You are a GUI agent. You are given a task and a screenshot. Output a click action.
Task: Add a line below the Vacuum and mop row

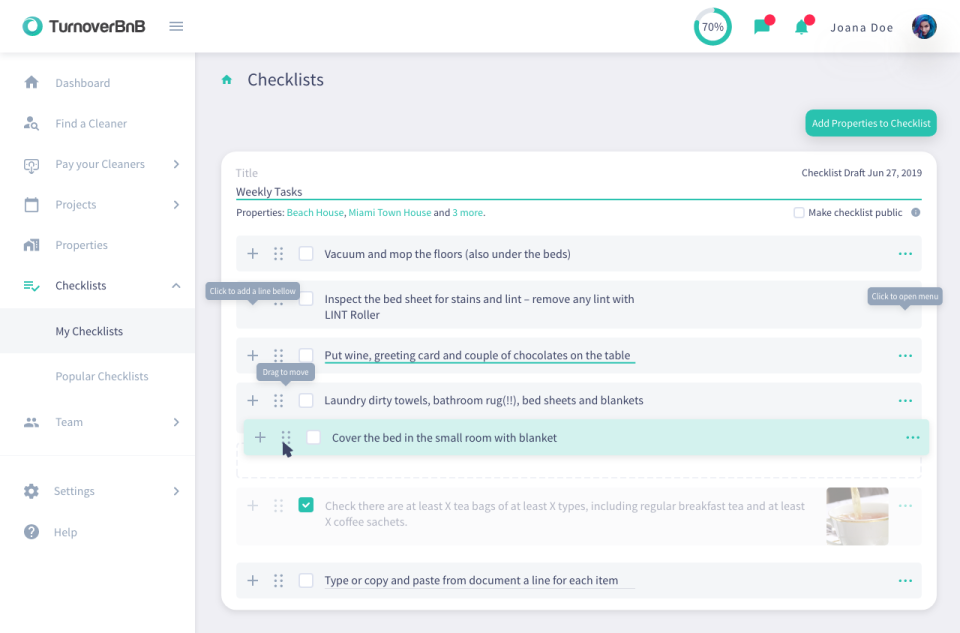pos(252,253)
